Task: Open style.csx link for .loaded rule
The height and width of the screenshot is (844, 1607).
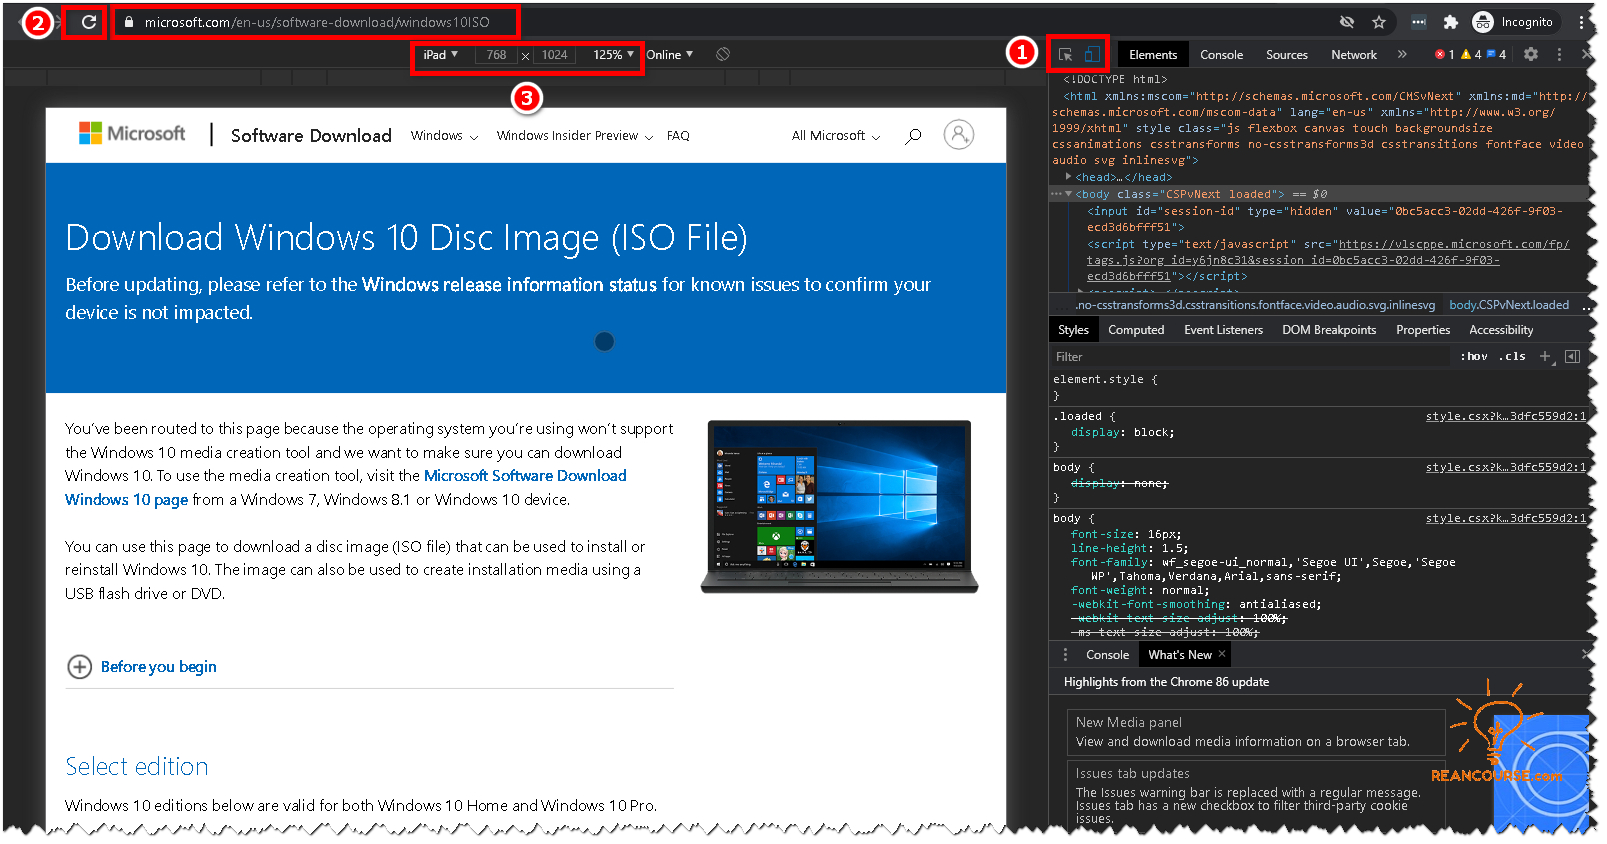Action: click(x=1505, y=417)
